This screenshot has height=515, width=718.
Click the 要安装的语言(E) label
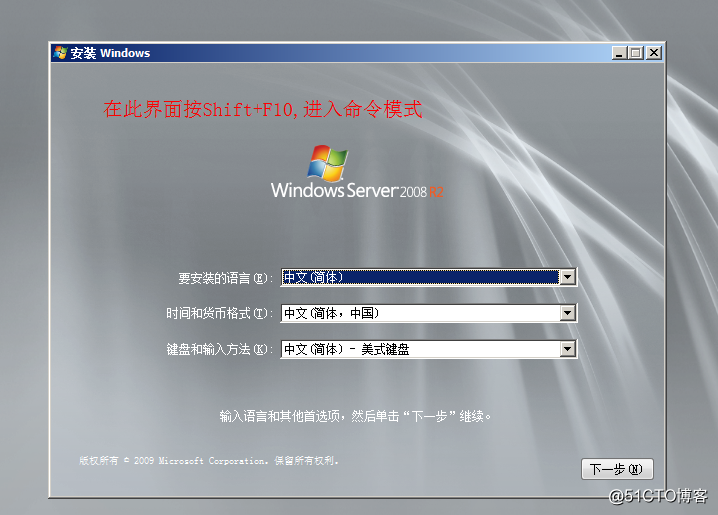click(225, 278)
